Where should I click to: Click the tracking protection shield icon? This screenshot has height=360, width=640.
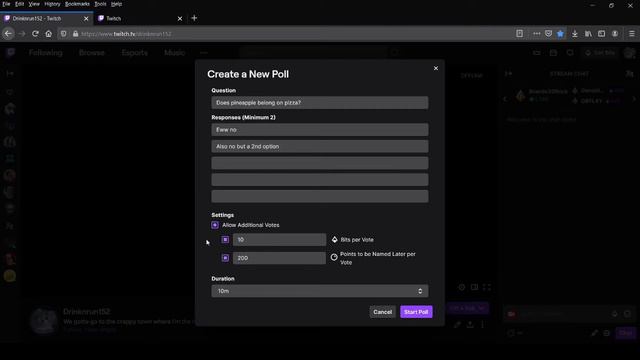tap(63, 34)
